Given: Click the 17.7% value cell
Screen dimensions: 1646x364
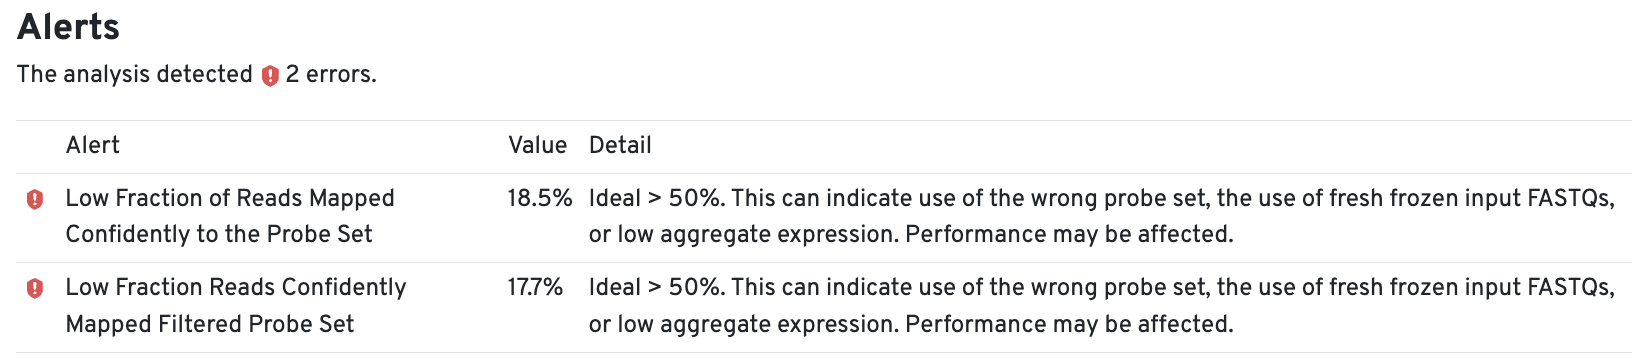Looking at the screenshot, I should coord(536,288).
